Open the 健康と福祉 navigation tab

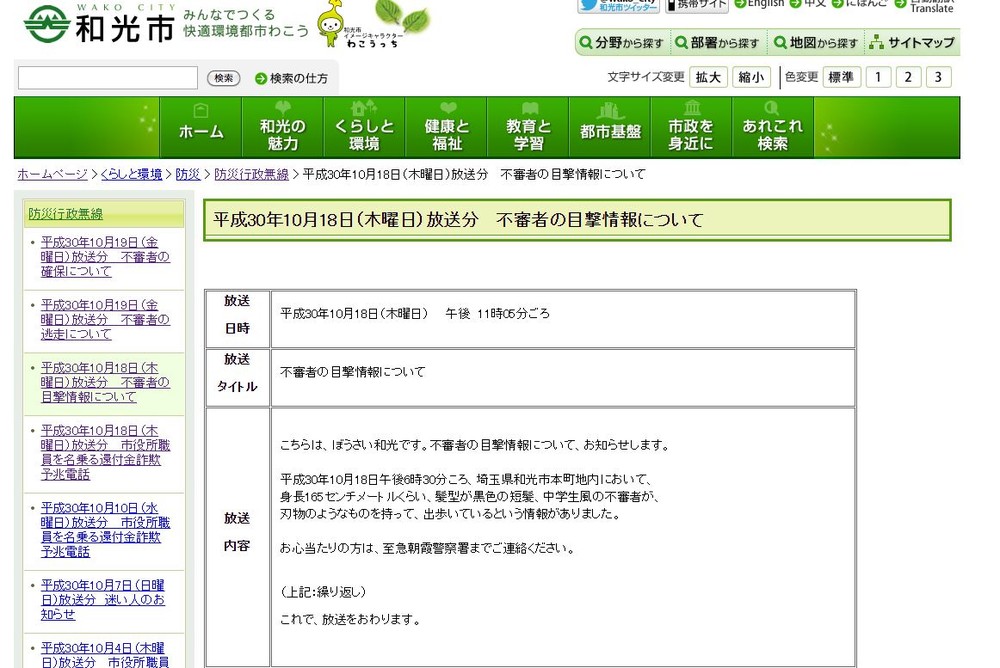446,127
